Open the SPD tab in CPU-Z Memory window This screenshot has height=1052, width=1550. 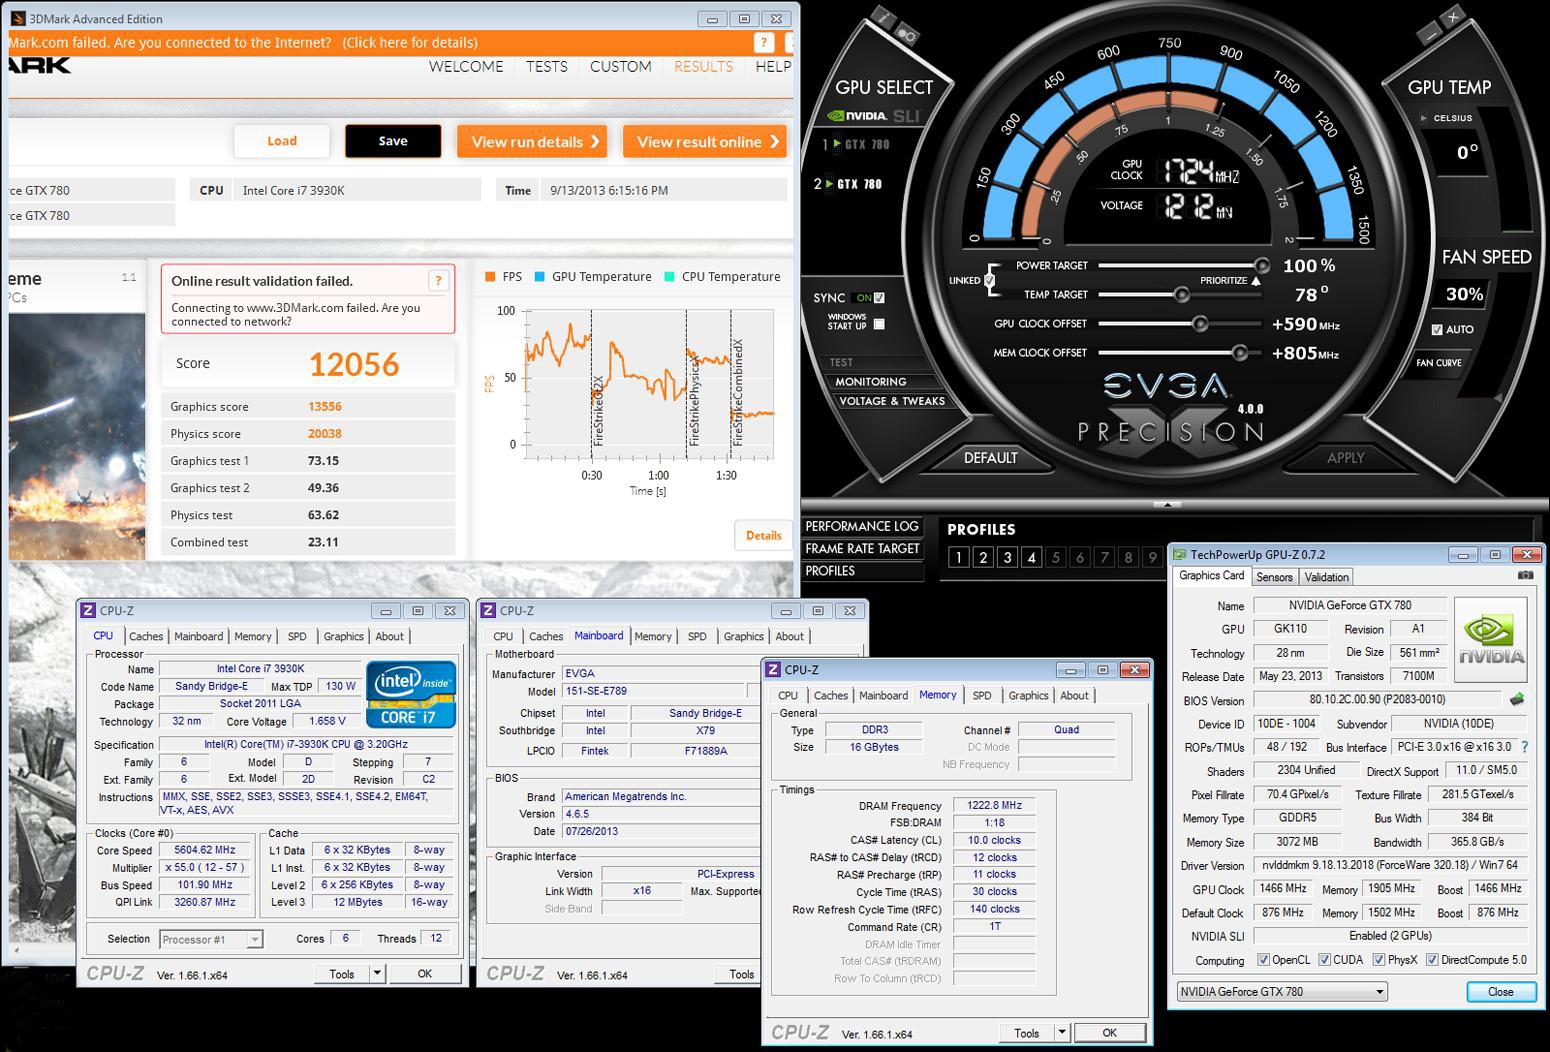coord(982,695)
